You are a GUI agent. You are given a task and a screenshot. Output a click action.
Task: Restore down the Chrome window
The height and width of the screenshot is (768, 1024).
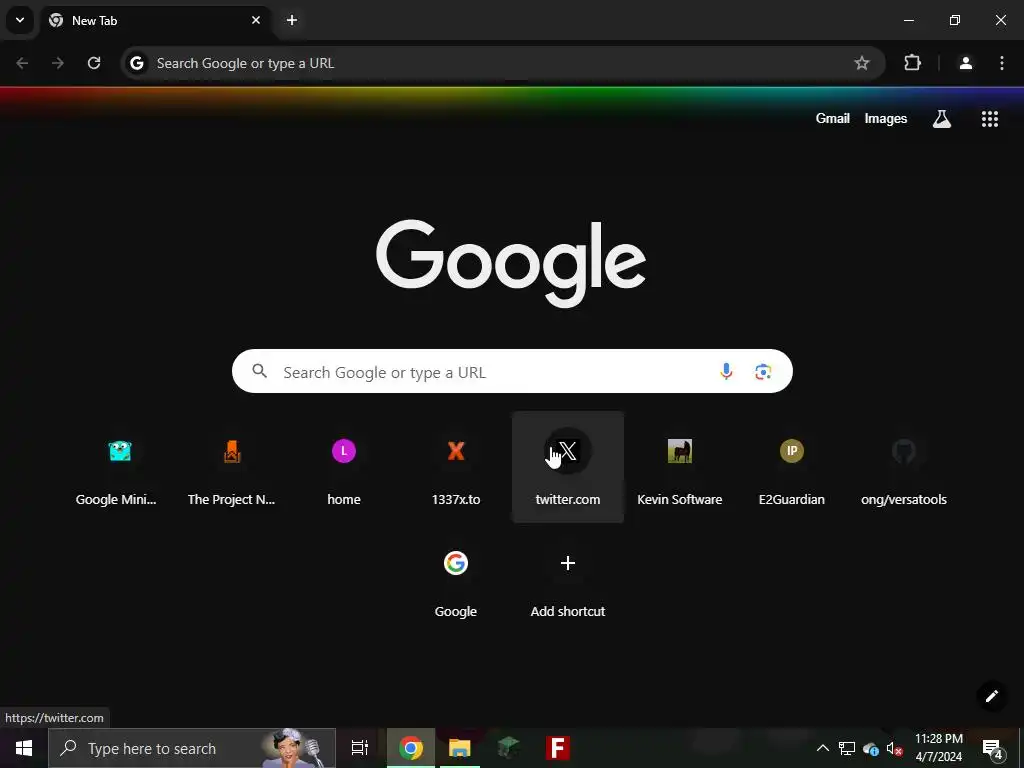pos(955,20)
